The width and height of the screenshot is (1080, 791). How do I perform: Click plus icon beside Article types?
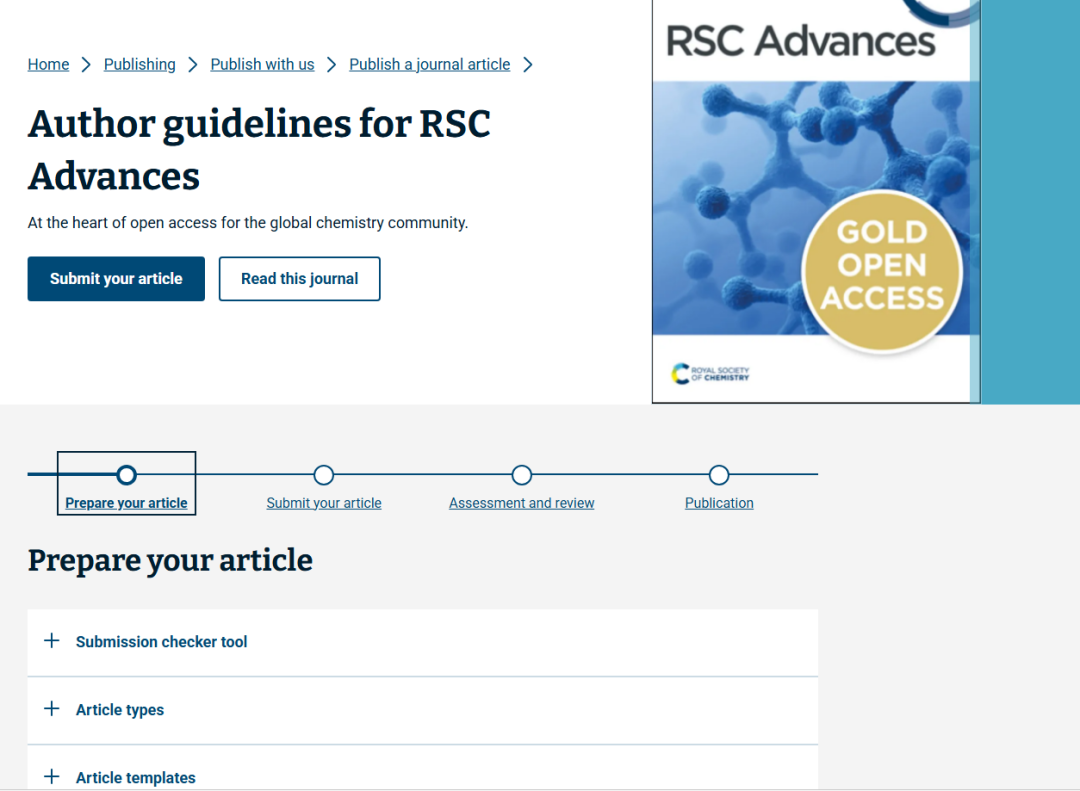coord(52,708)
